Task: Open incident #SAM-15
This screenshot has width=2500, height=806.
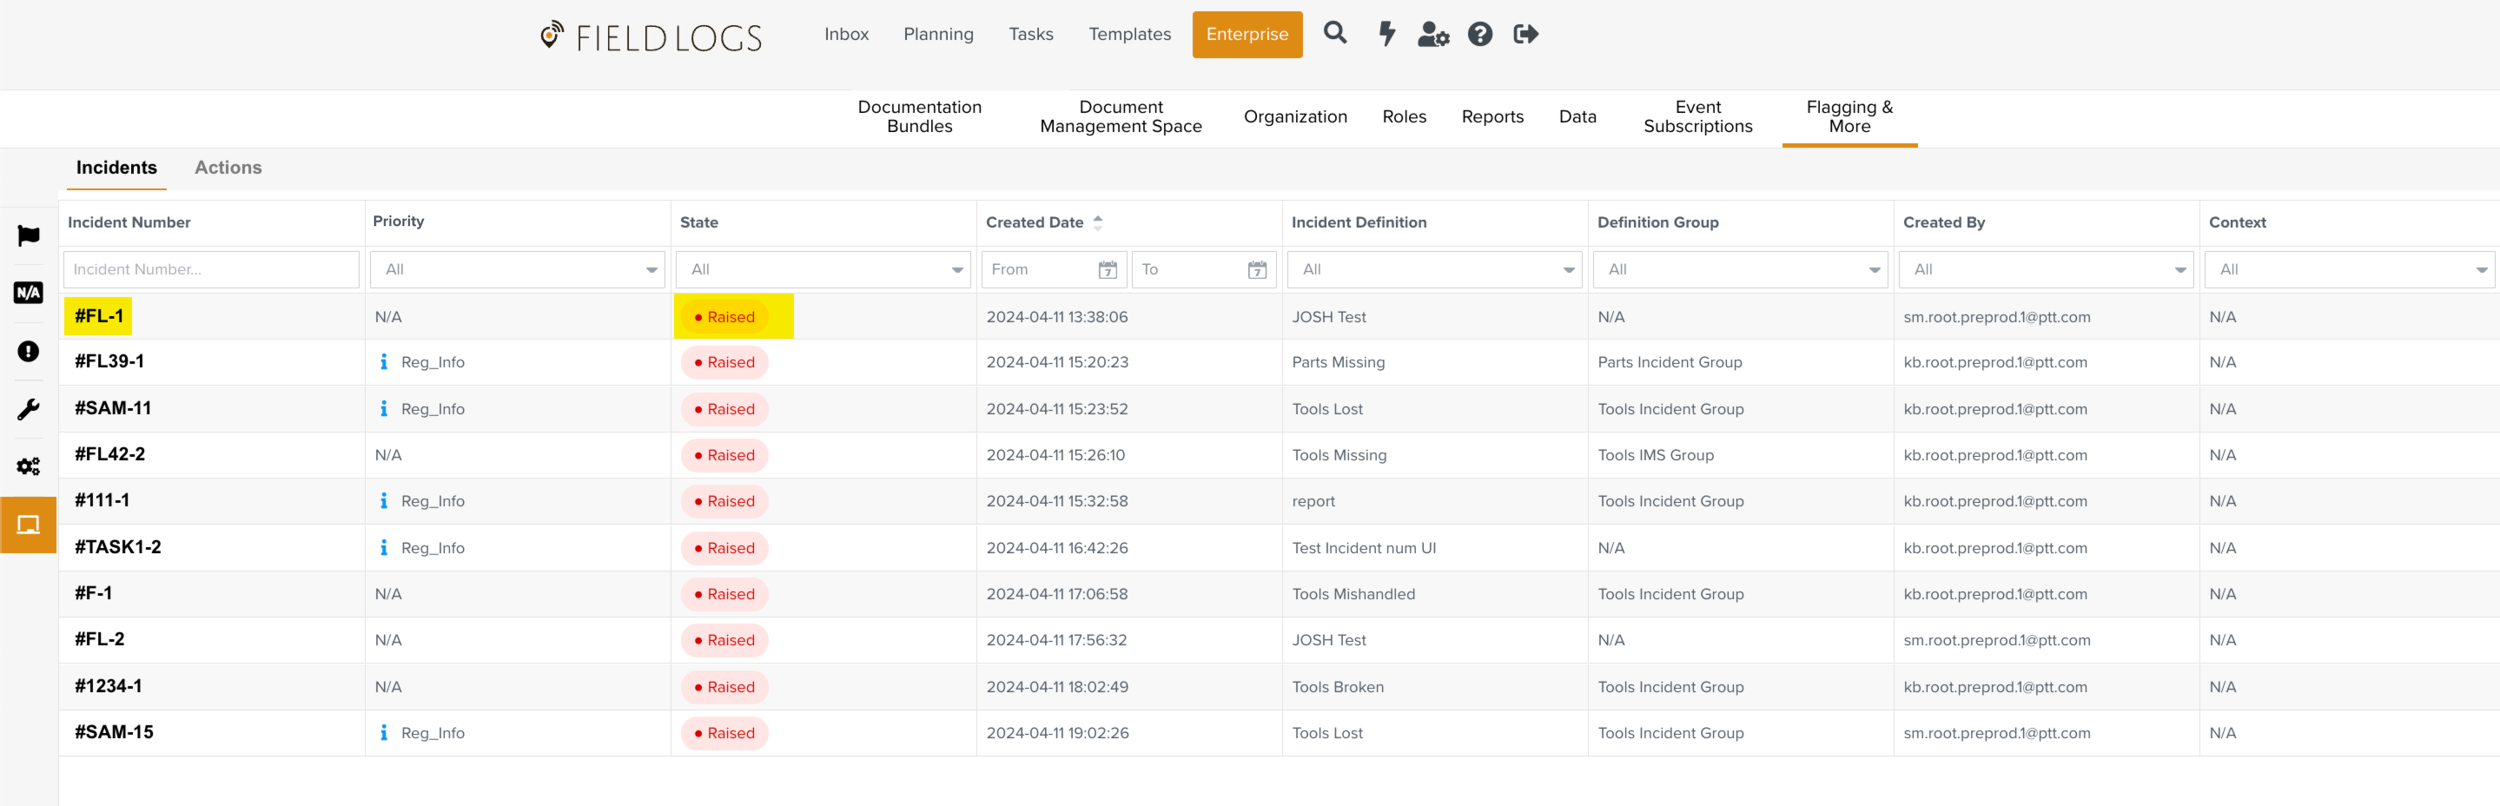Action: 114,733
